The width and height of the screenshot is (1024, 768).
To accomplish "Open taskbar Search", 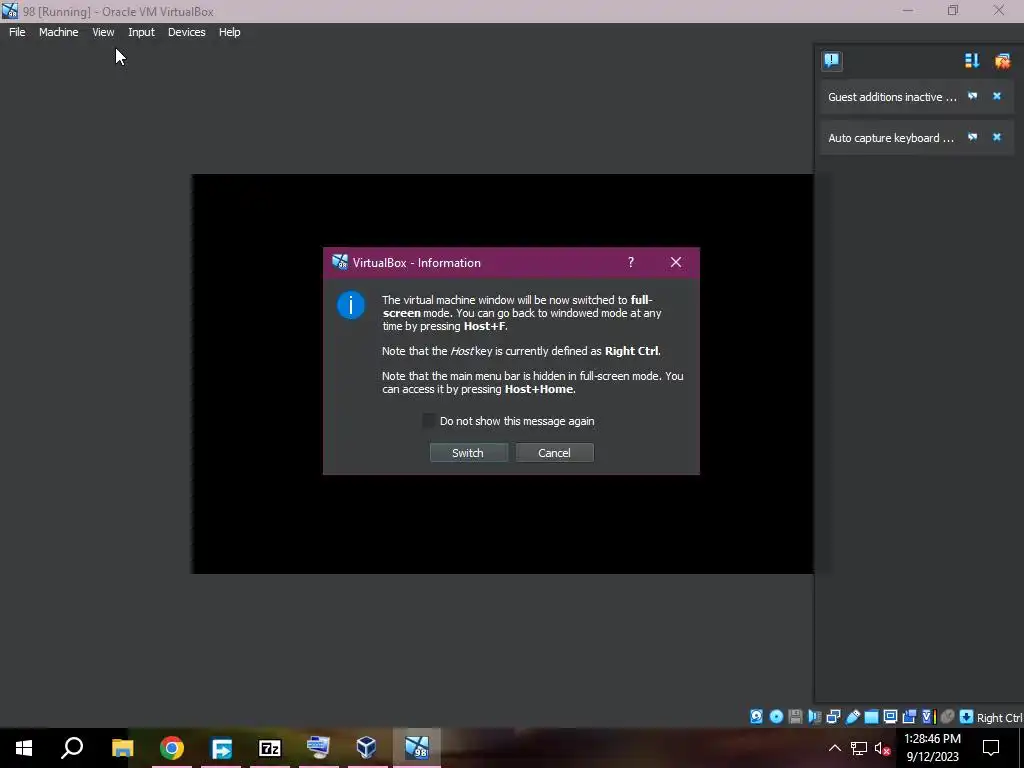I will click(x=72, y=748).
